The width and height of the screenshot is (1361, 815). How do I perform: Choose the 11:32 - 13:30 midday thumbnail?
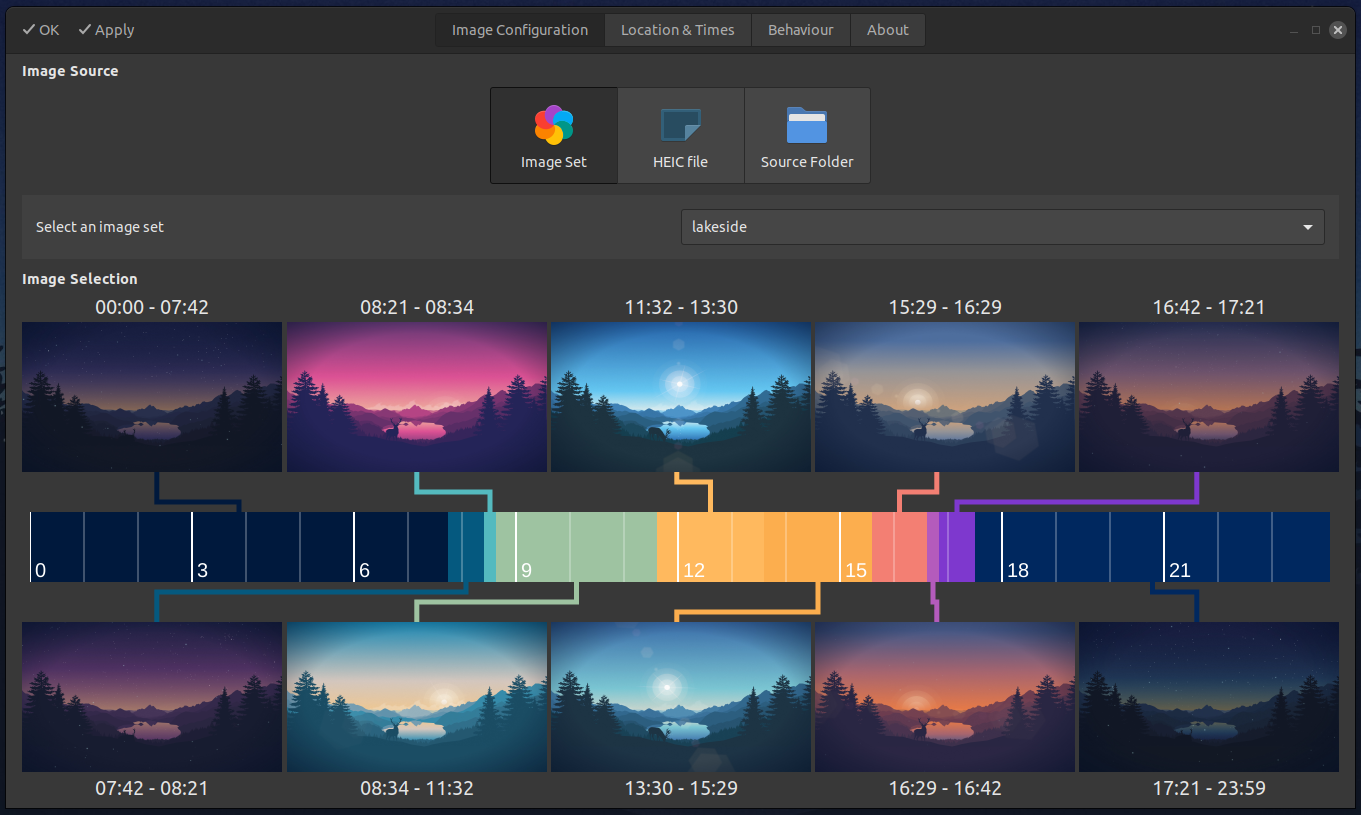[681, 396]
